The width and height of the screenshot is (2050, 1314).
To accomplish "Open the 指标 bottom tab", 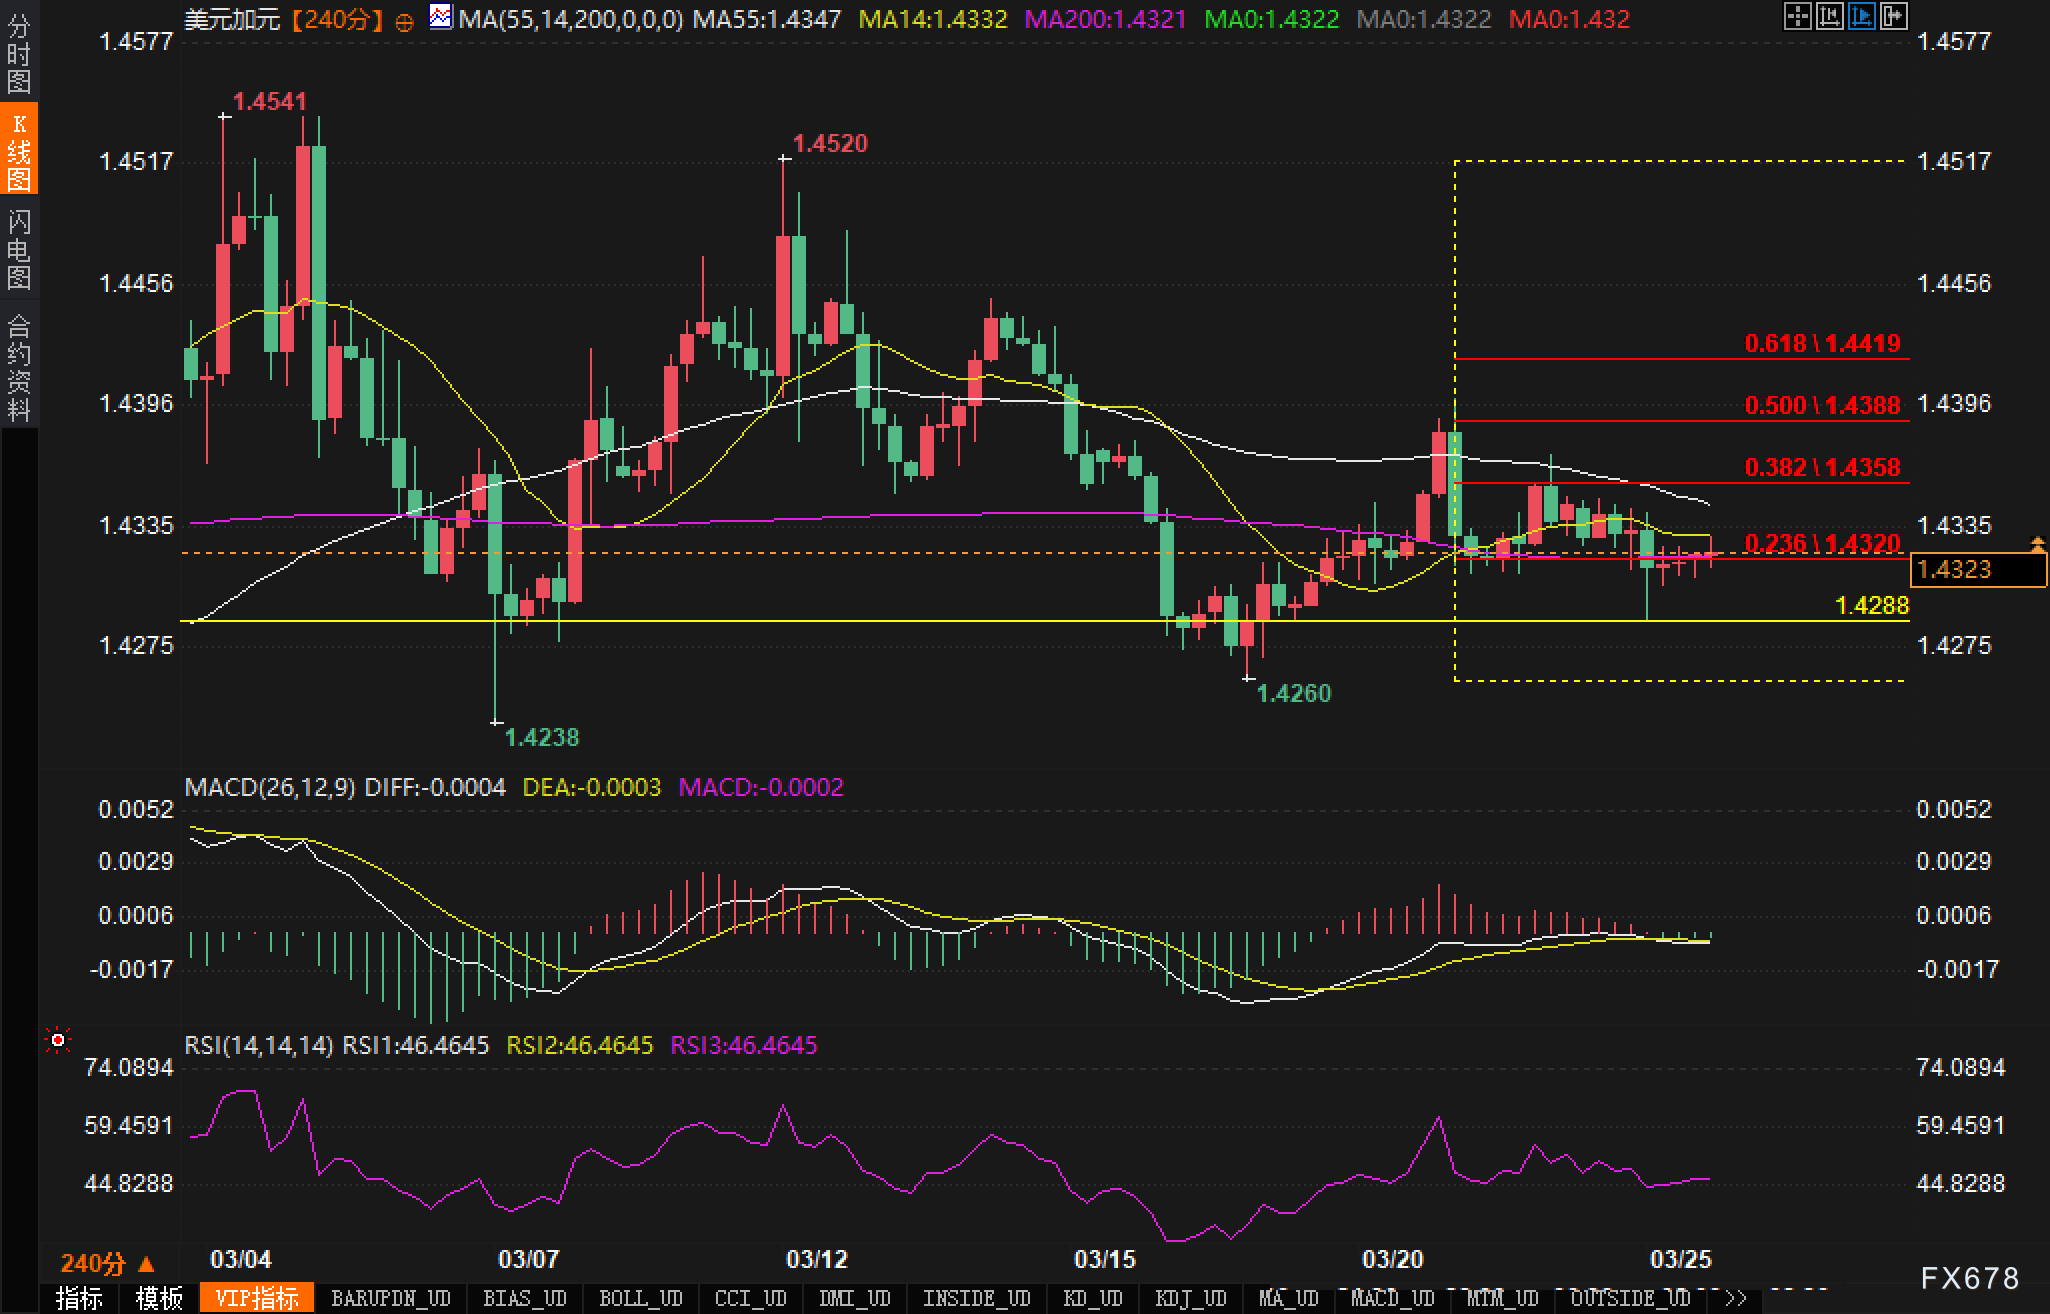I will (x=79, y=1298).
